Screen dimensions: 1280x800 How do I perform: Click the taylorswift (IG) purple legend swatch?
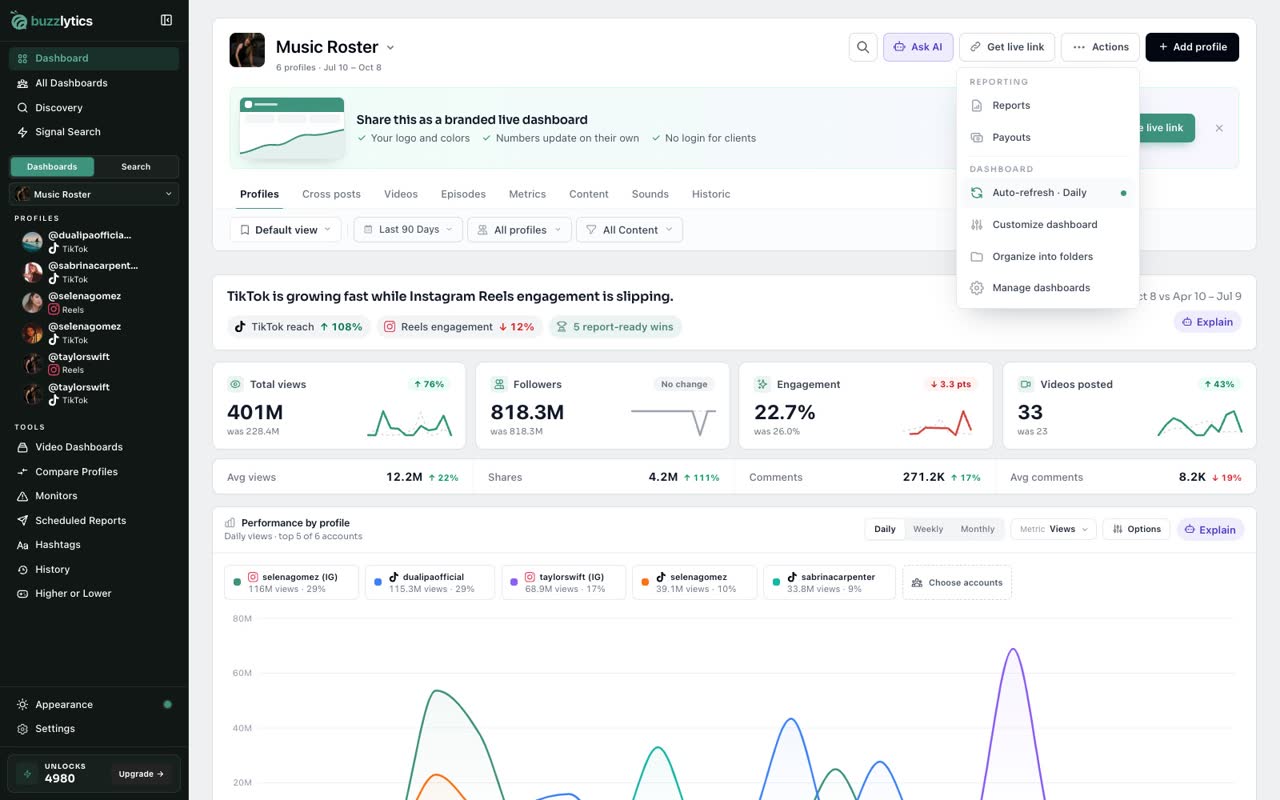point(514,581)
